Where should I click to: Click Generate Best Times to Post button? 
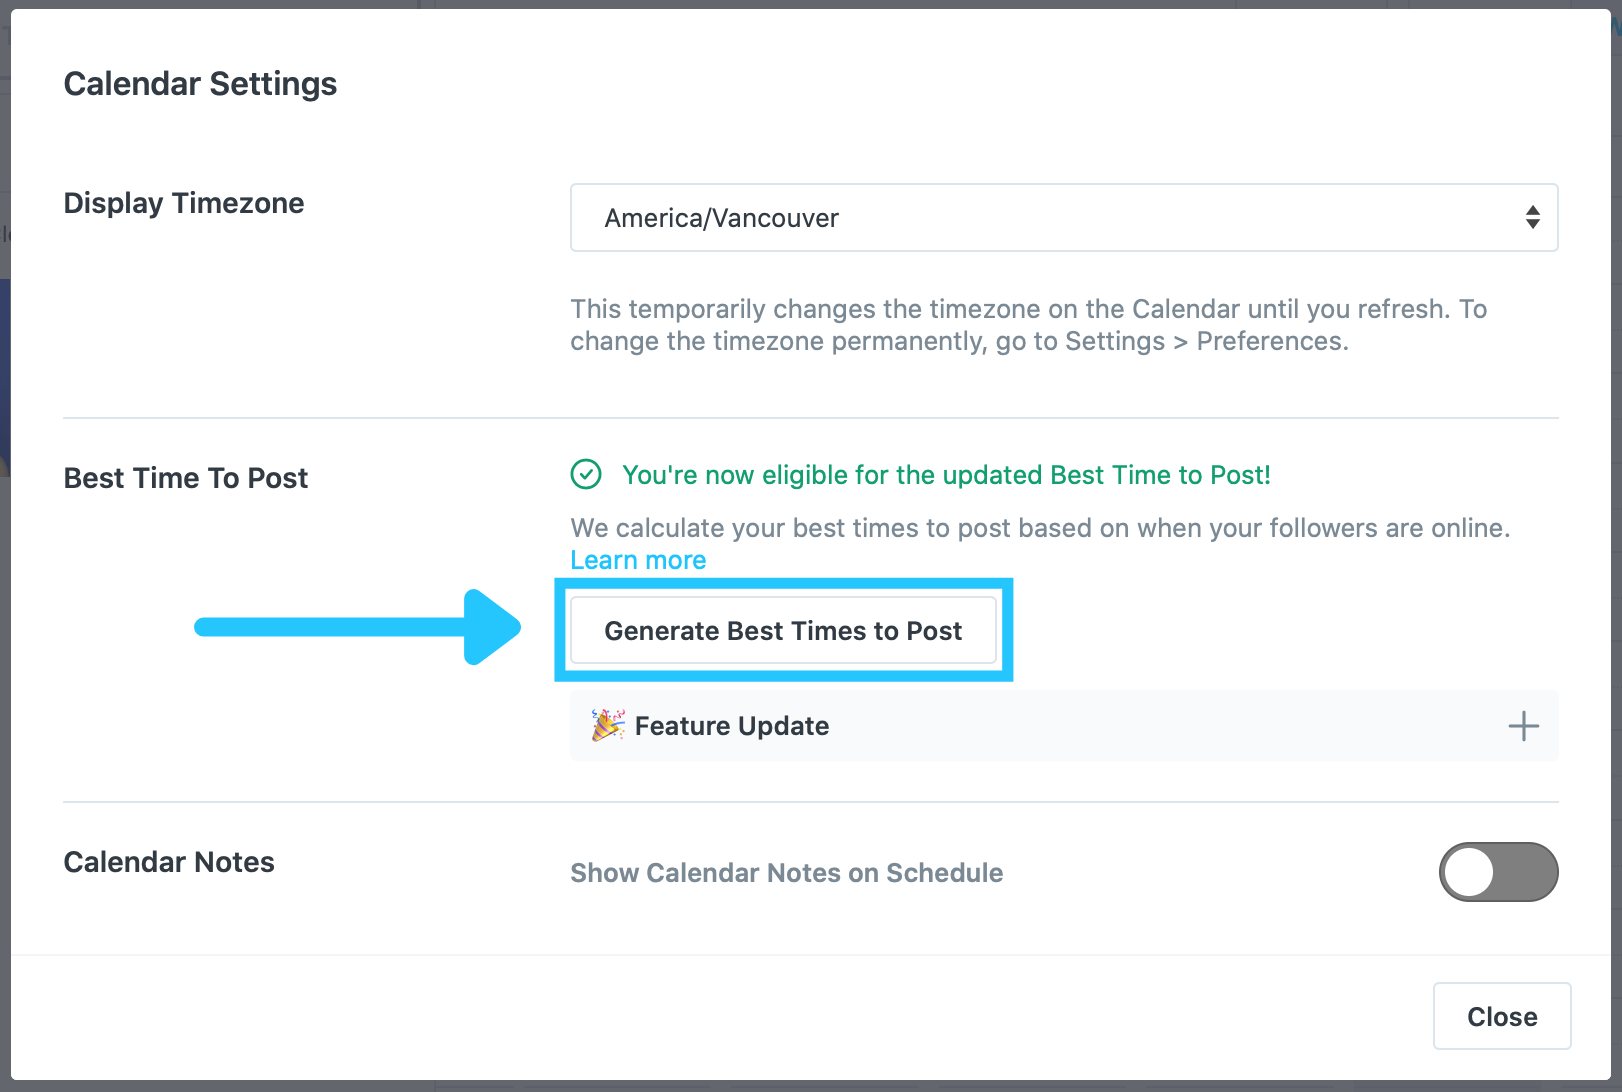click(x=783, y=630)
